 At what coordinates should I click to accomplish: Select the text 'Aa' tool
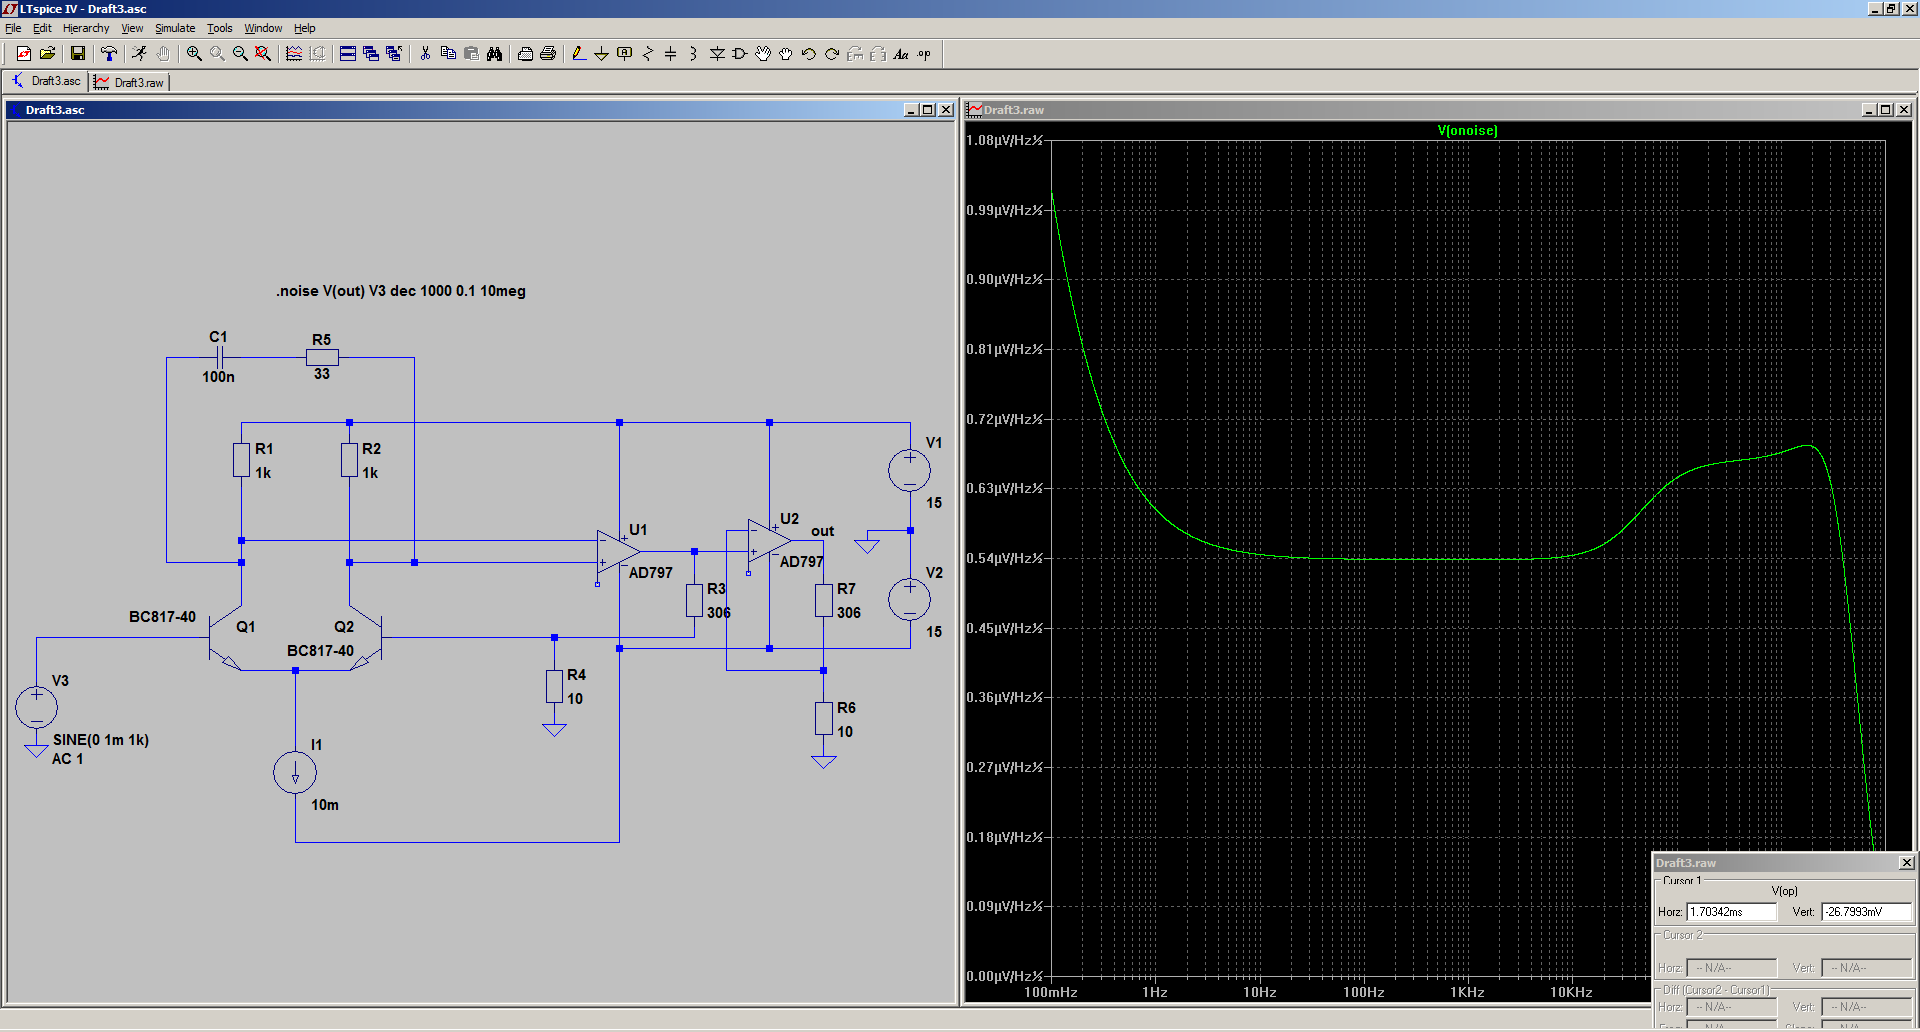click(x=901, y=54)
